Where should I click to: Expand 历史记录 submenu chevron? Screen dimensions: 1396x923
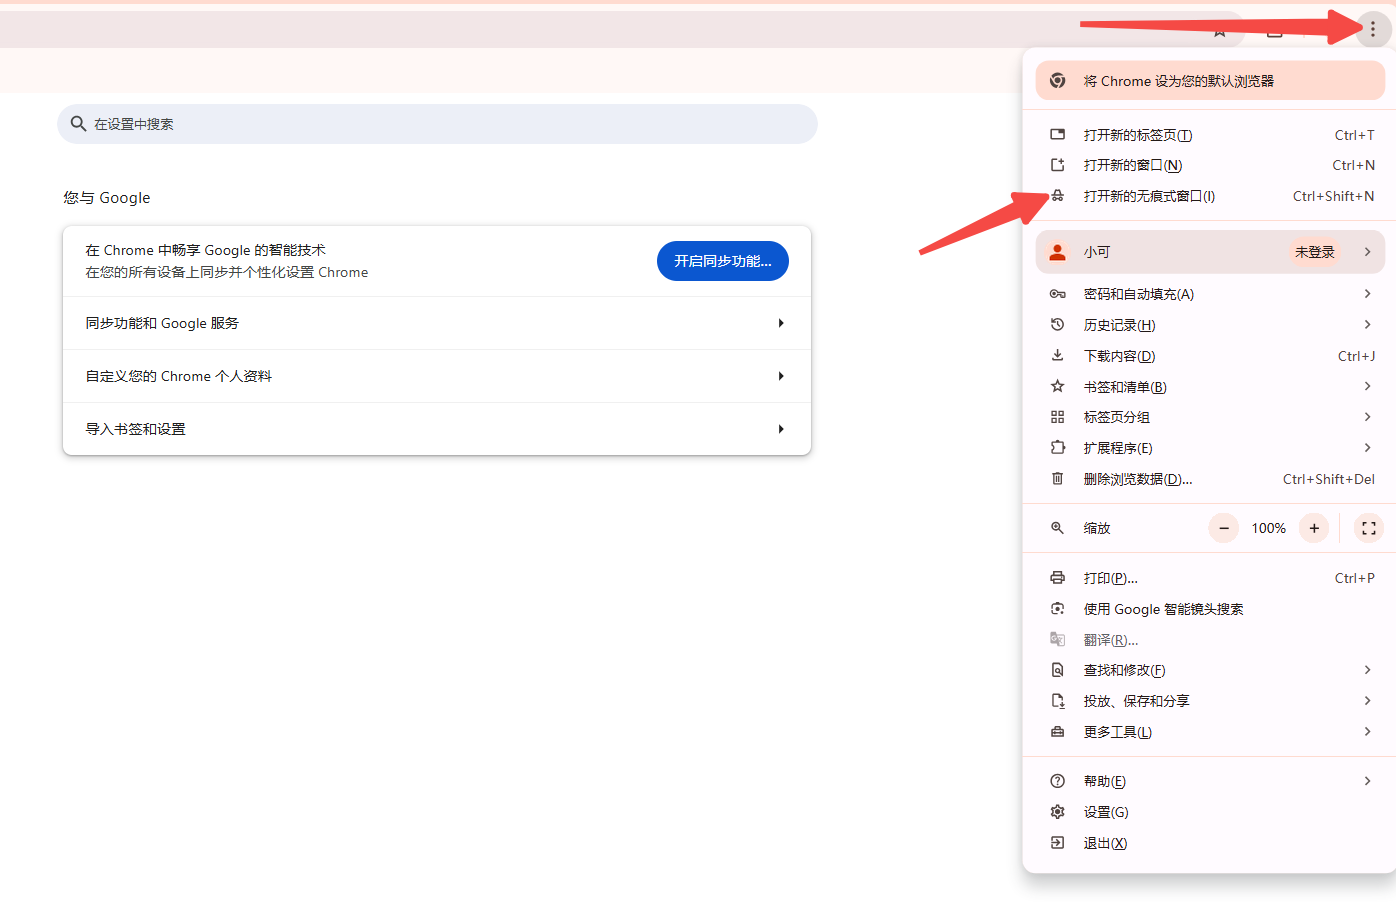[x=1367, y=325]
